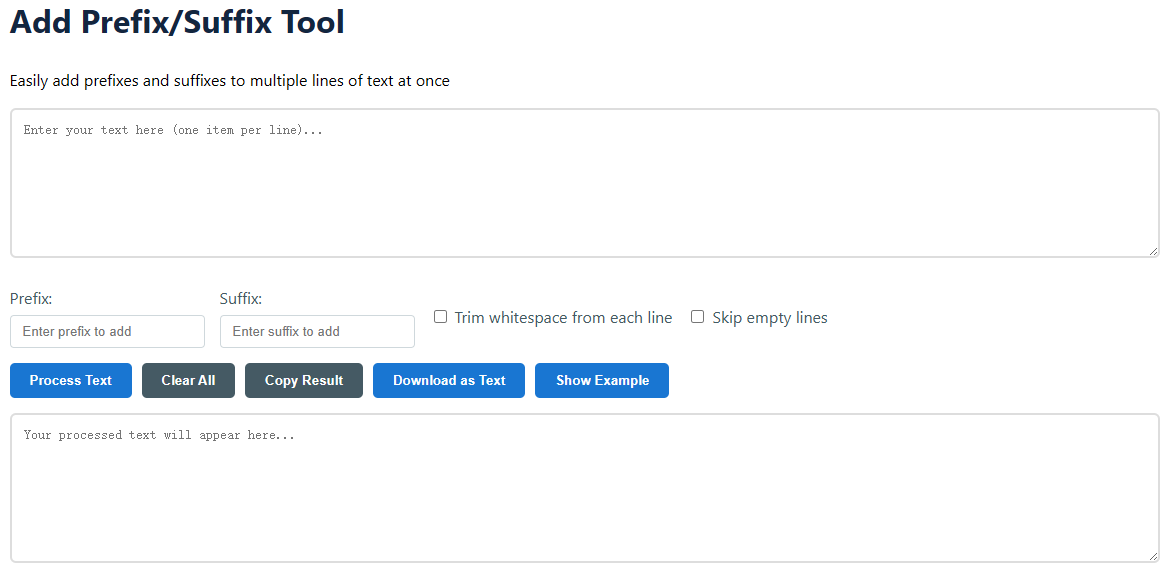Load sample data with Show Example
This screenshot has width=1176, height=575.
602,380
